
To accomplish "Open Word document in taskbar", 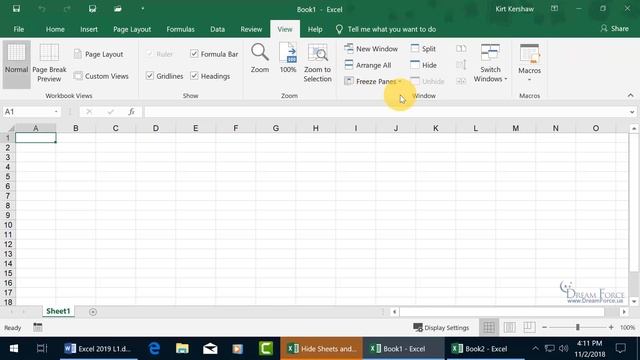I will tap(98, 349).
